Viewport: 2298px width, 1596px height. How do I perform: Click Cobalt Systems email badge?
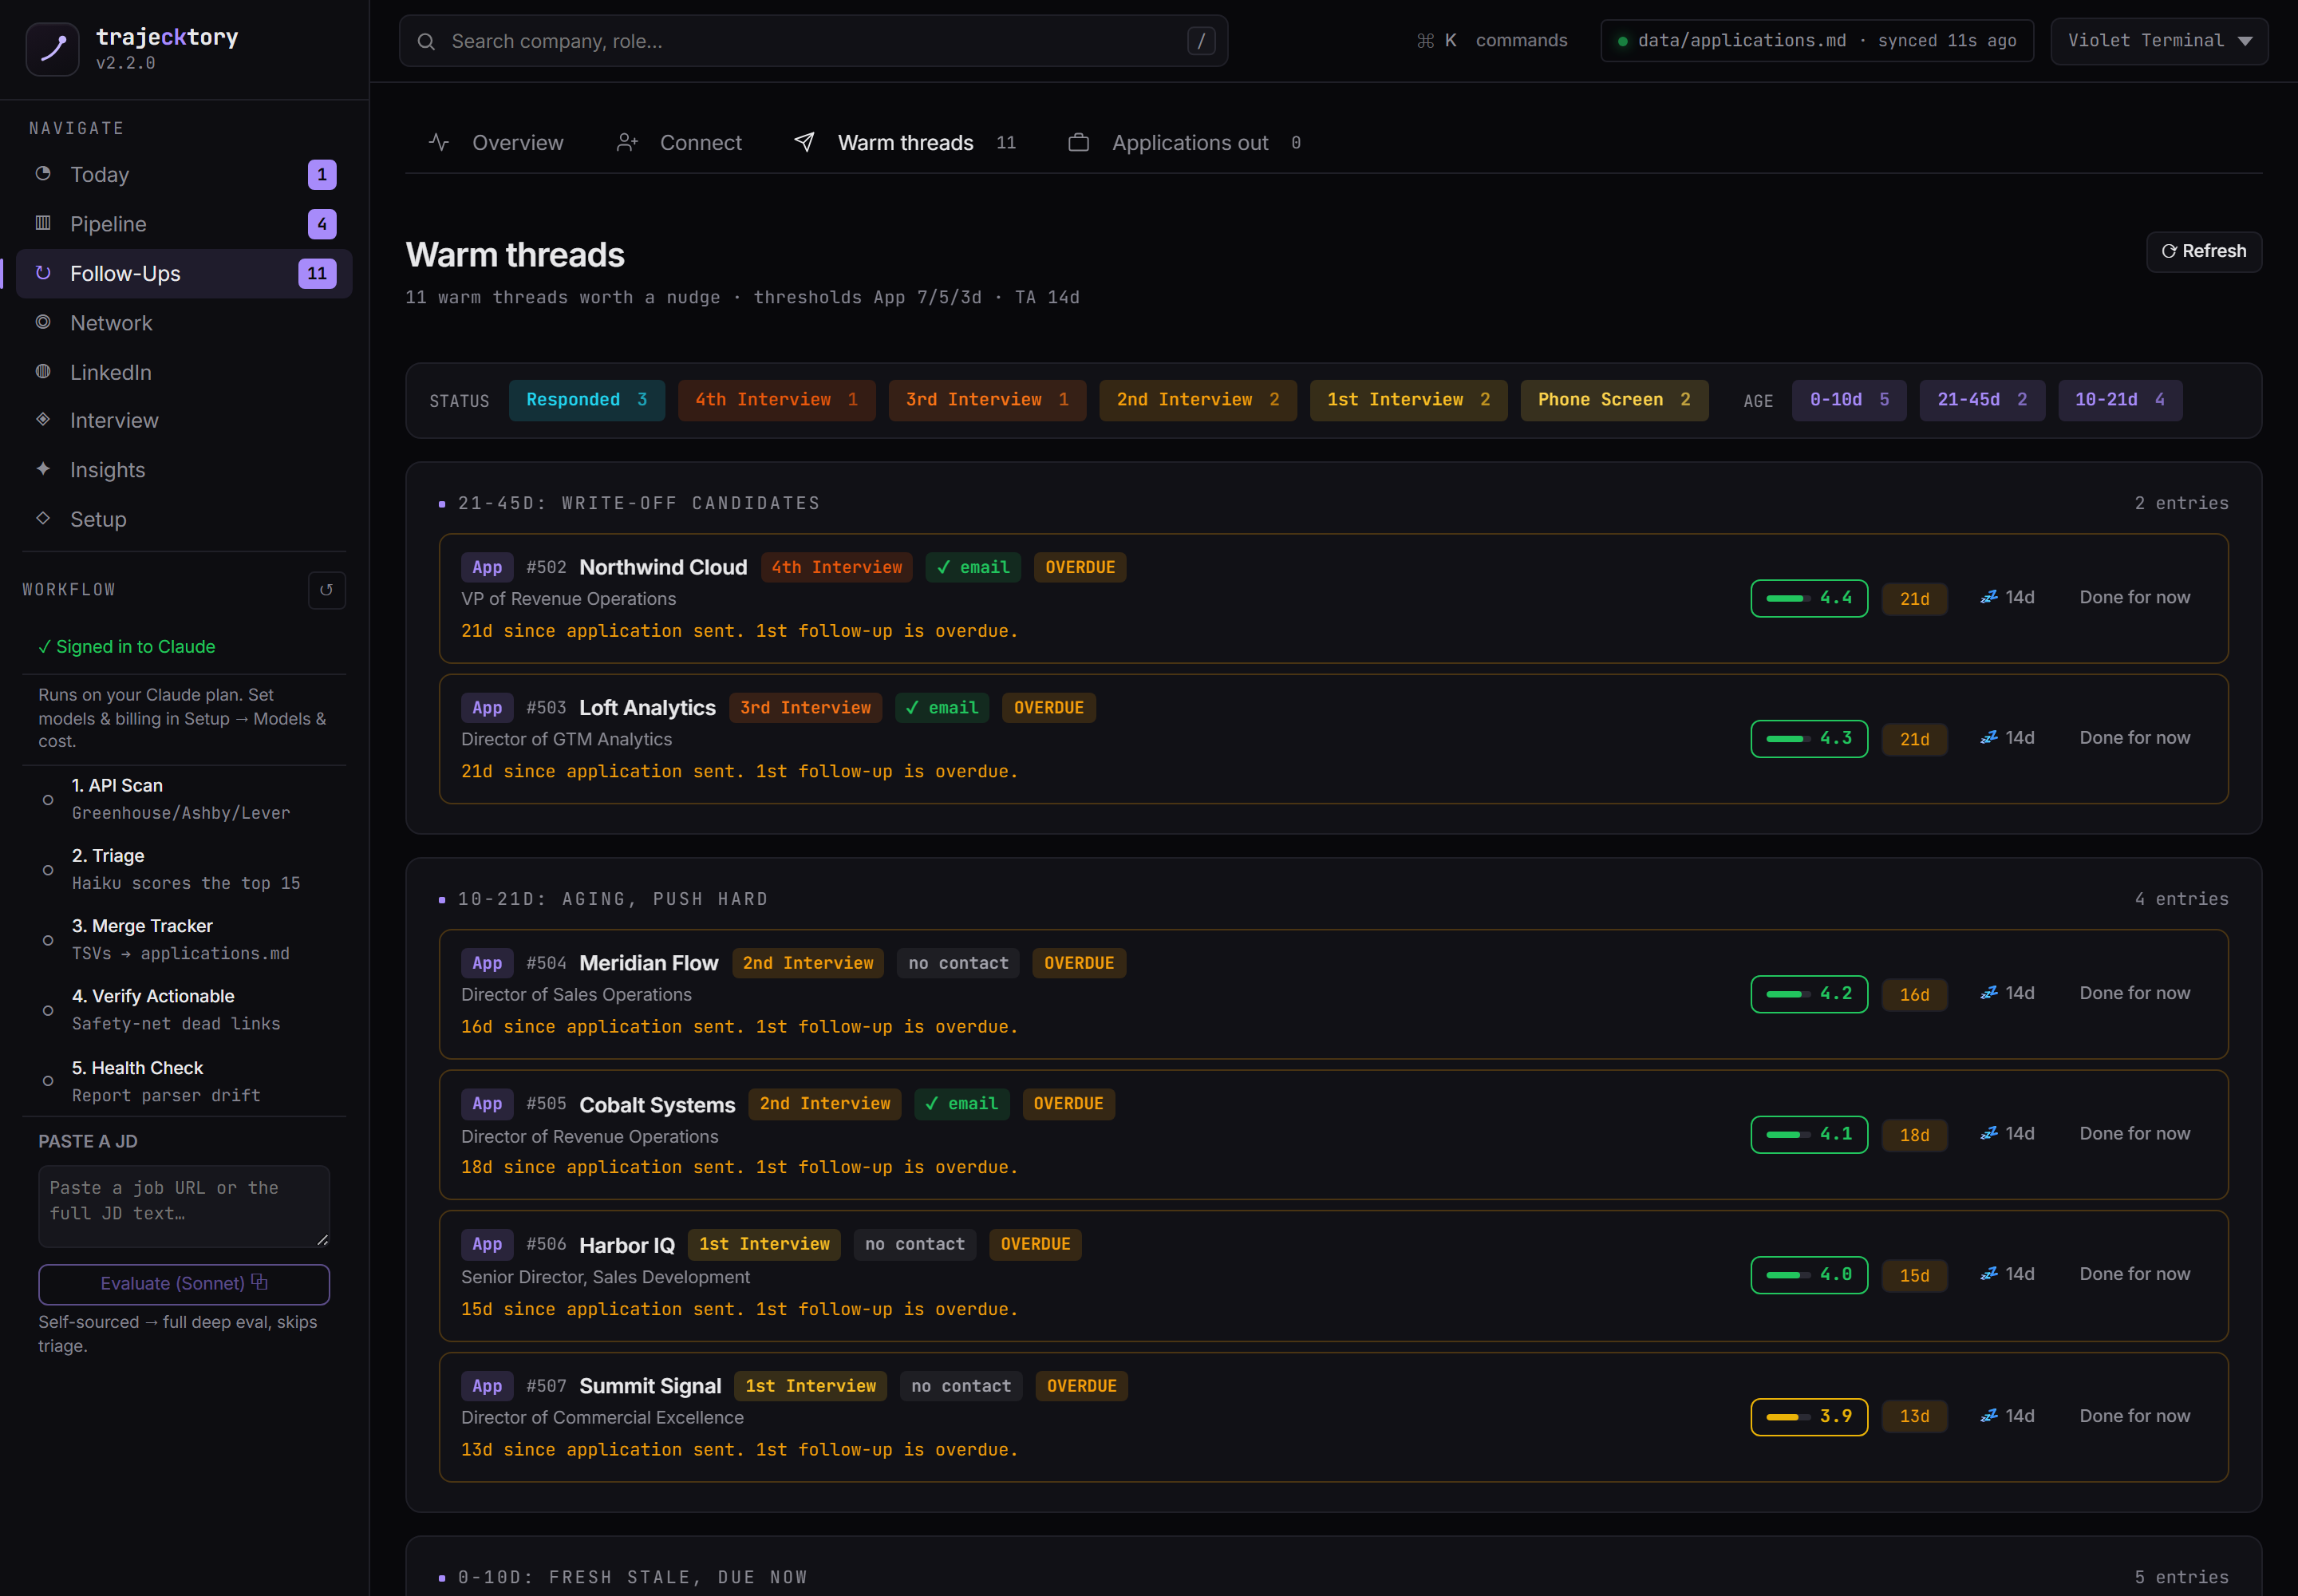(961, 1104)
